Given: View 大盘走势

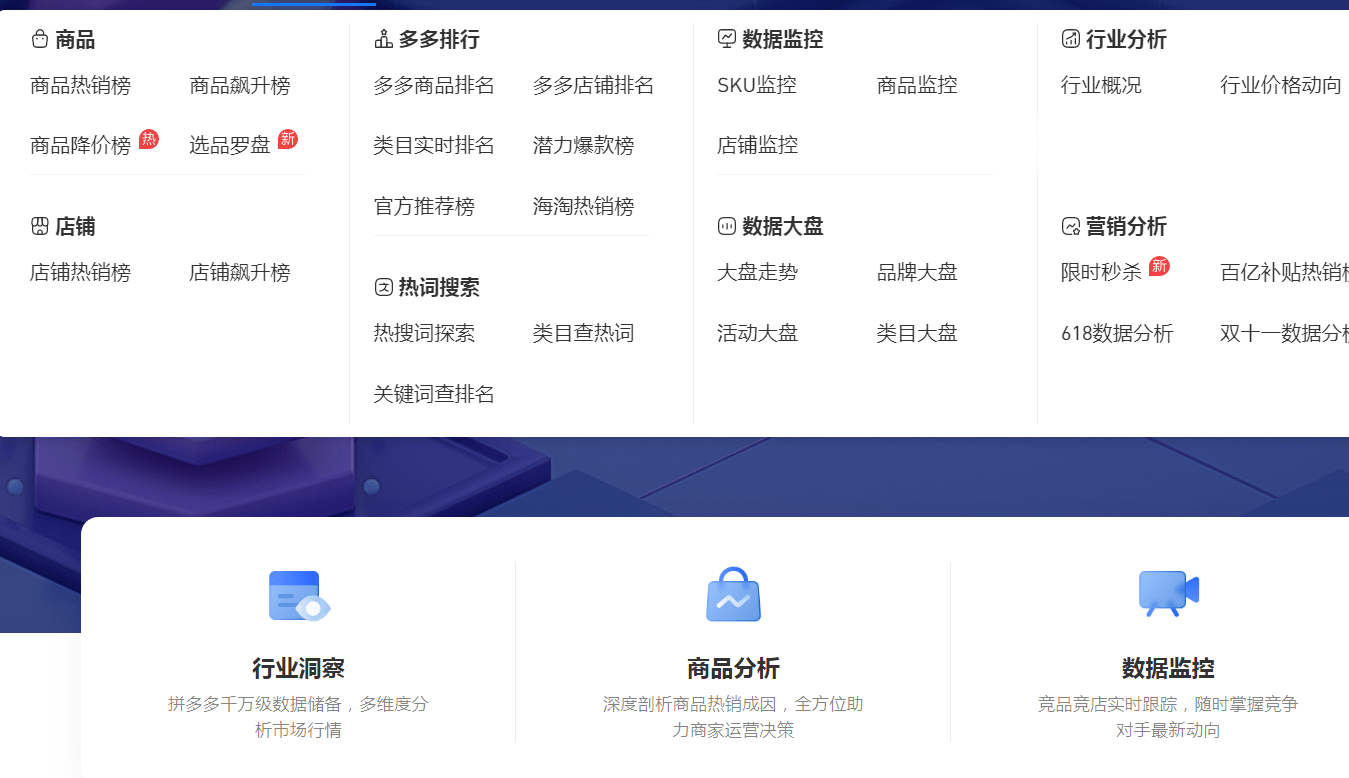Looking at the screenshot, I should pyautogui.click(x=757, y=273).
